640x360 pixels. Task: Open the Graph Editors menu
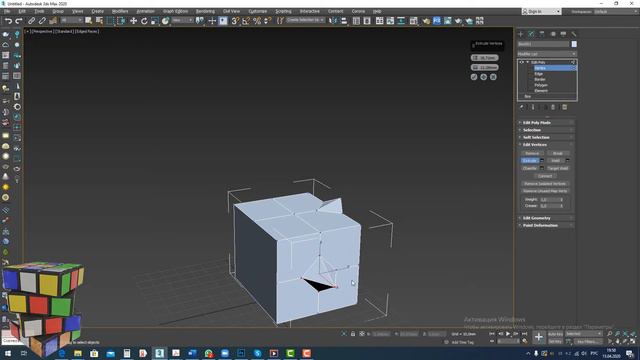[176, 11]
